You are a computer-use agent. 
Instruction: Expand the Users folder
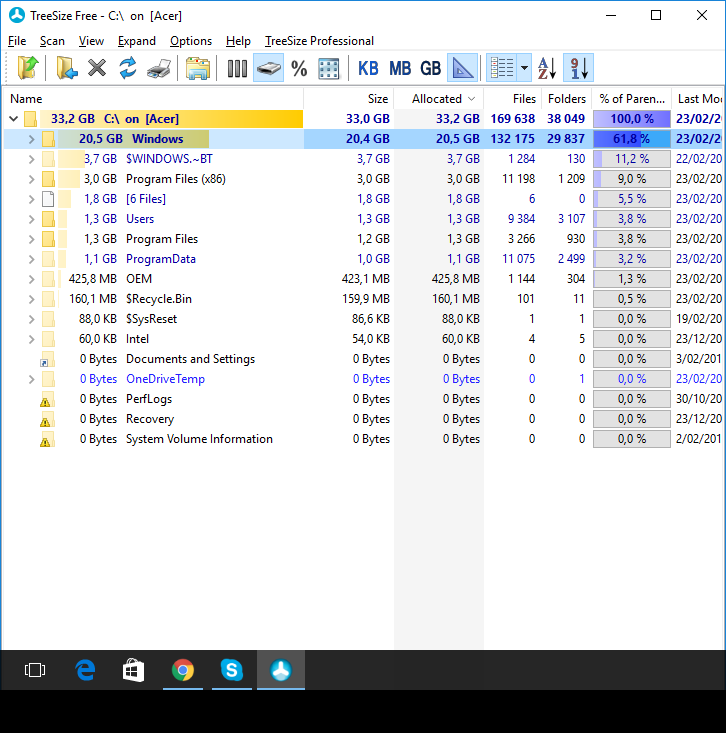[x=31, y=219]
